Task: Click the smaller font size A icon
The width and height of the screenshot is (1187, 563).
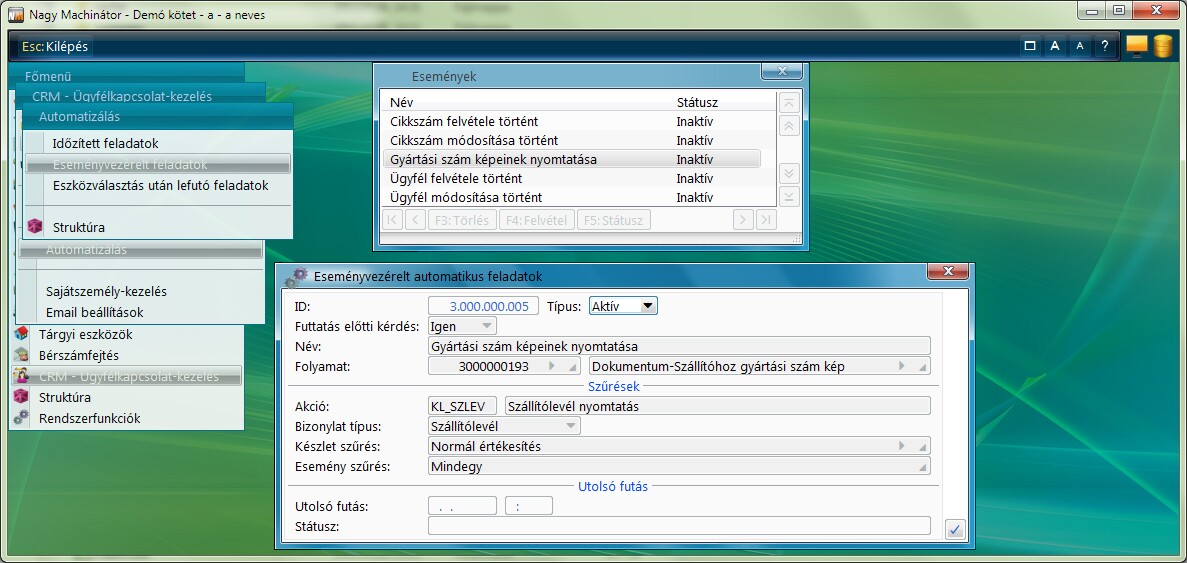Action: click(x=1079, y=46)
